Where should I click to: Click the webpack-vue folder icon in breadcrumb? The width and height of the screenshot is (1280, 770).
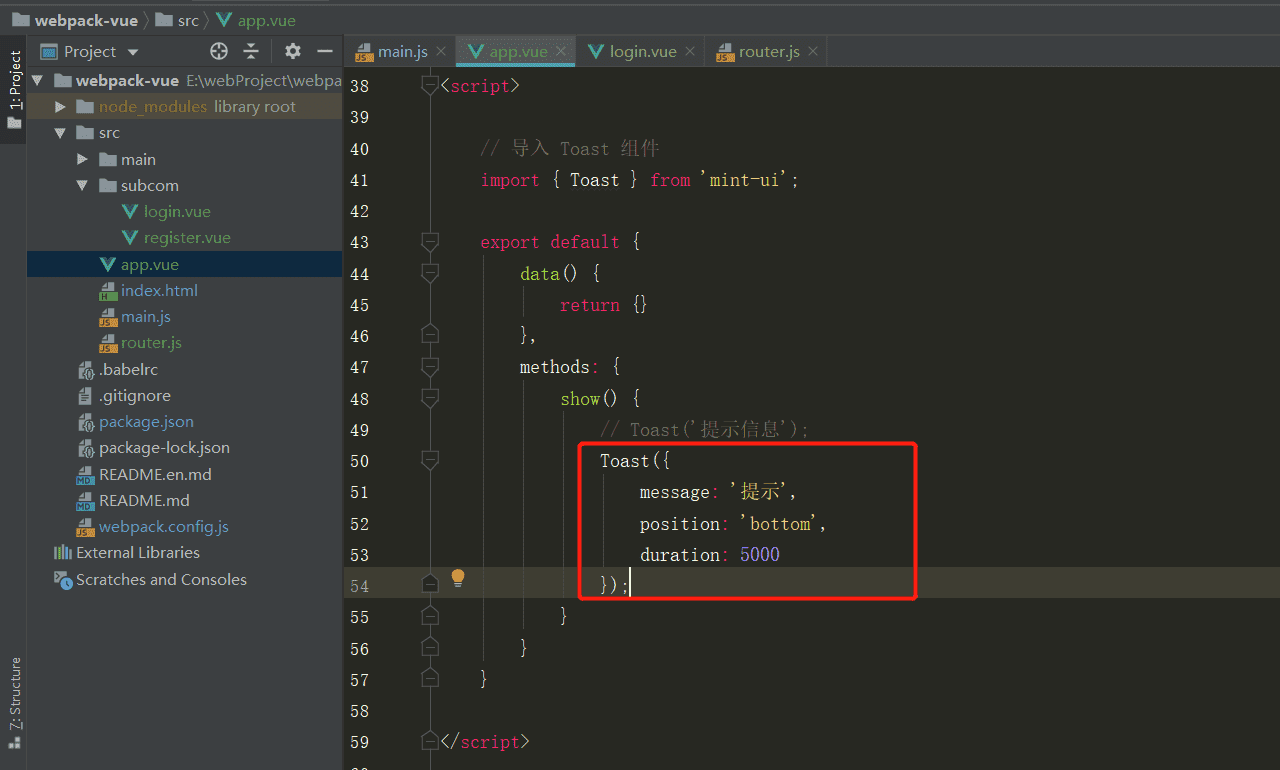(20, 20)
